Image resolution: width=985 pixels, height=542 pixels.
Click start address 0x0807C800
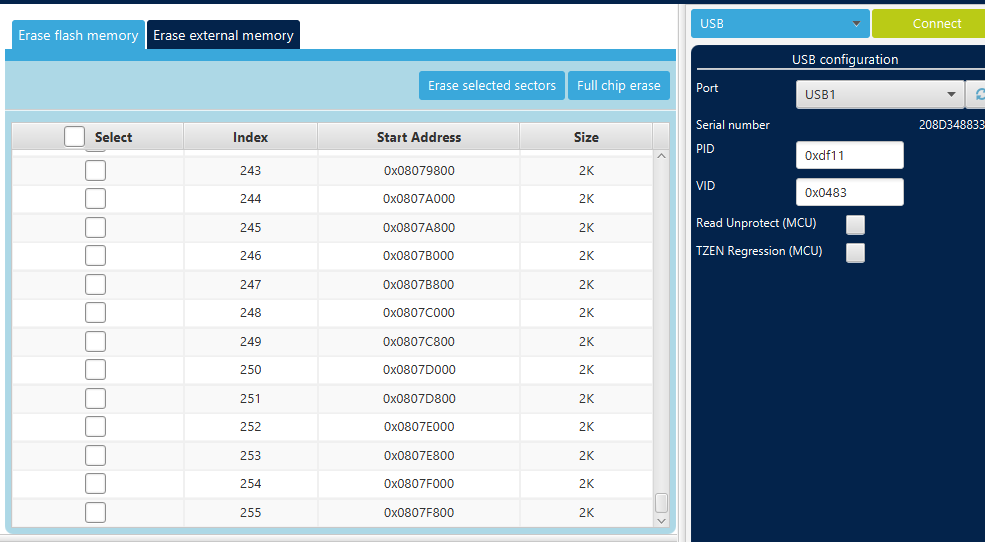point(419,342)
